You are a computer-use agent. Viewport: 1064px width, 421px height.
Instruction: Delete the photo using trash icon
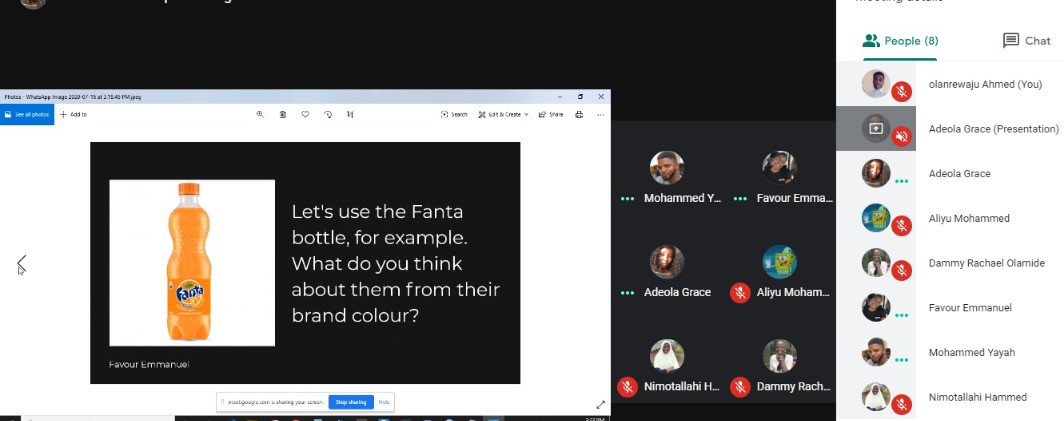pos(282,115)
